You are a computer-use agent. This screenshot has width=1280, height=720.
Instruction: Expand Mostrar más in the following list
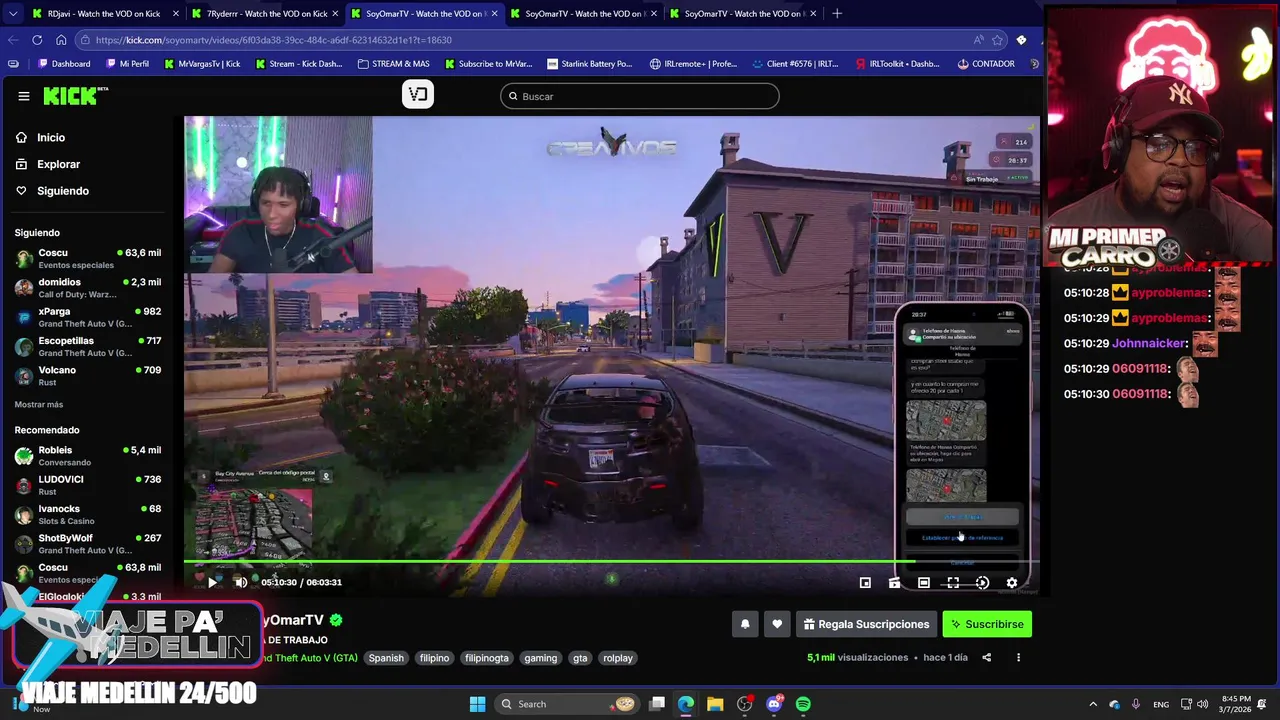38,404
